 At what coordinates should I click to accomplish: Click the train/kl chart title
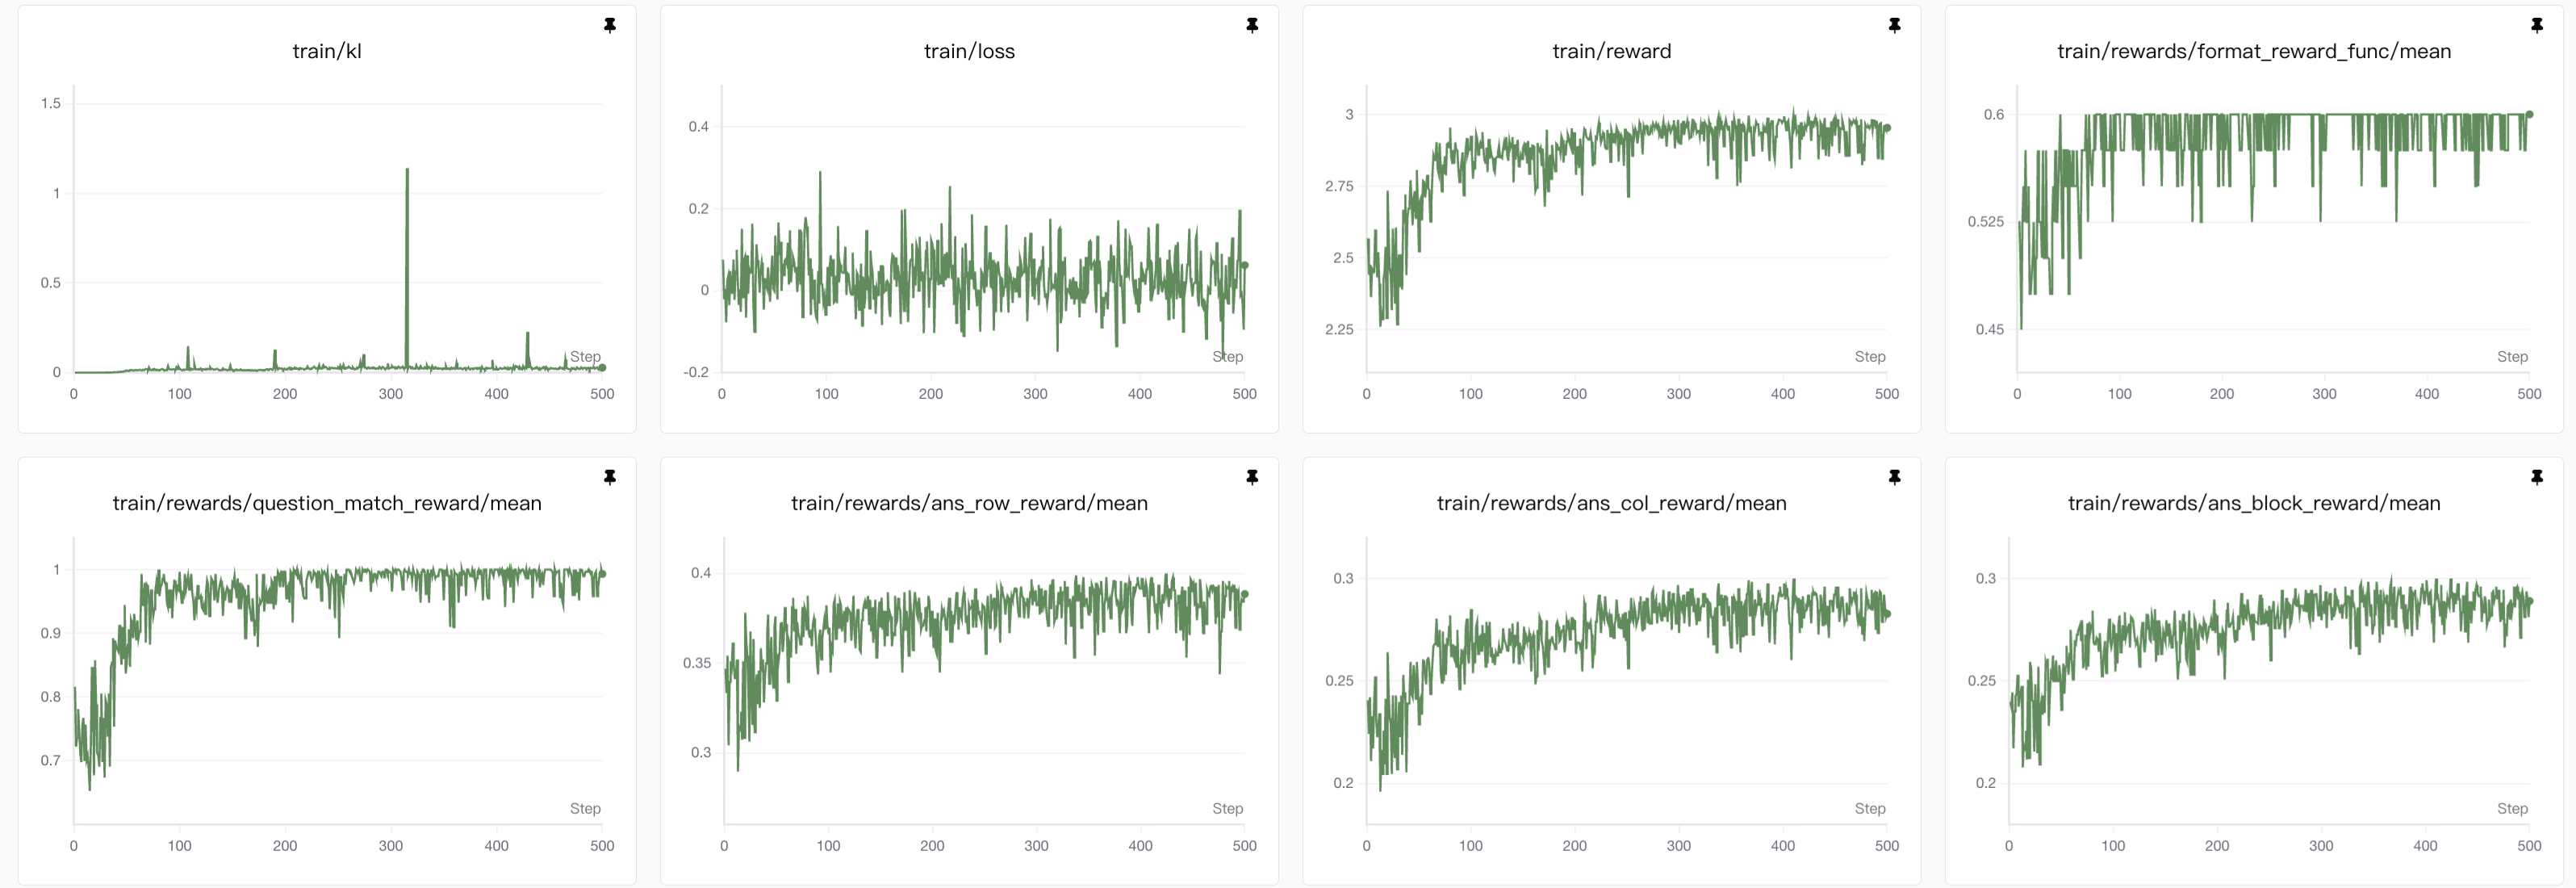(327, 51)
